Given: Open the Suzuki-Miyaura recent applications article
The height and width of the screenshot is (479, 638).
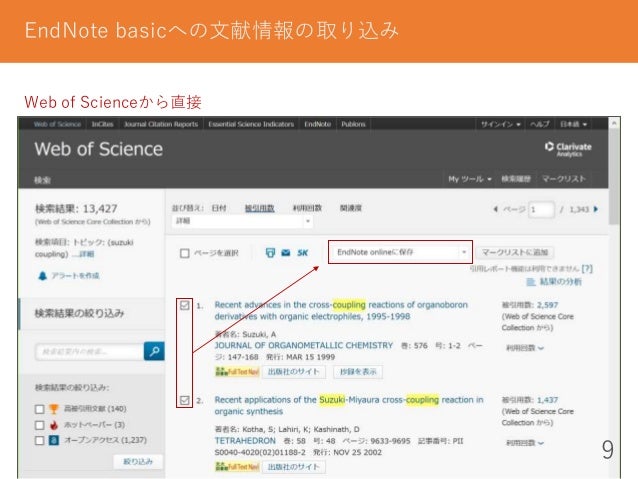Looking at the screenshot, I should tap(349, 405).
